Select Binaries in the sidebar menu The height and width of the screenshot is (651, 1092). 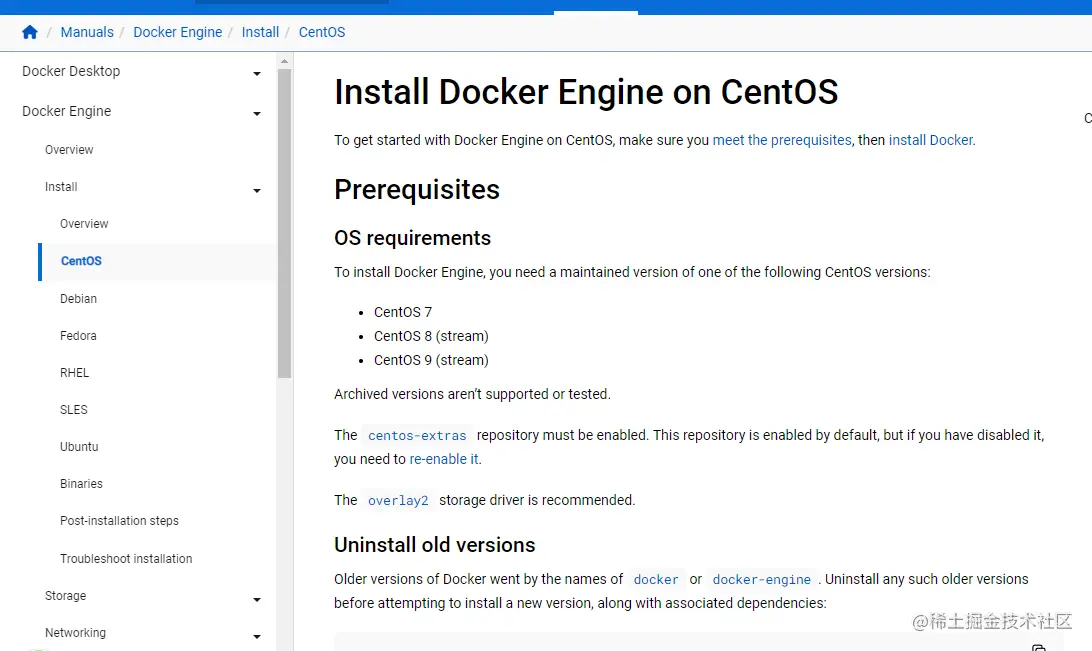point(81,484)
